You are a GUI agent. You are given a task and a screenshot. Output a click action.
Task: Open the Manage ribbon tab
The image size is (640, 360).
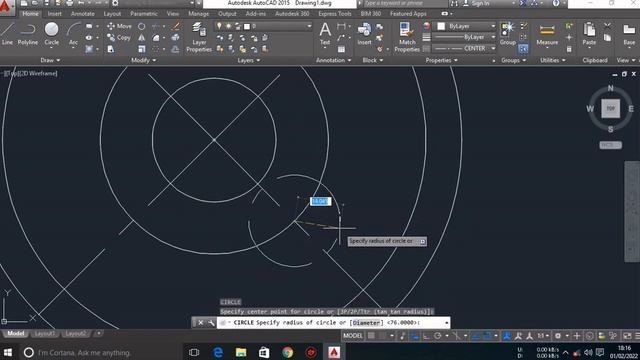click(198, 14)
